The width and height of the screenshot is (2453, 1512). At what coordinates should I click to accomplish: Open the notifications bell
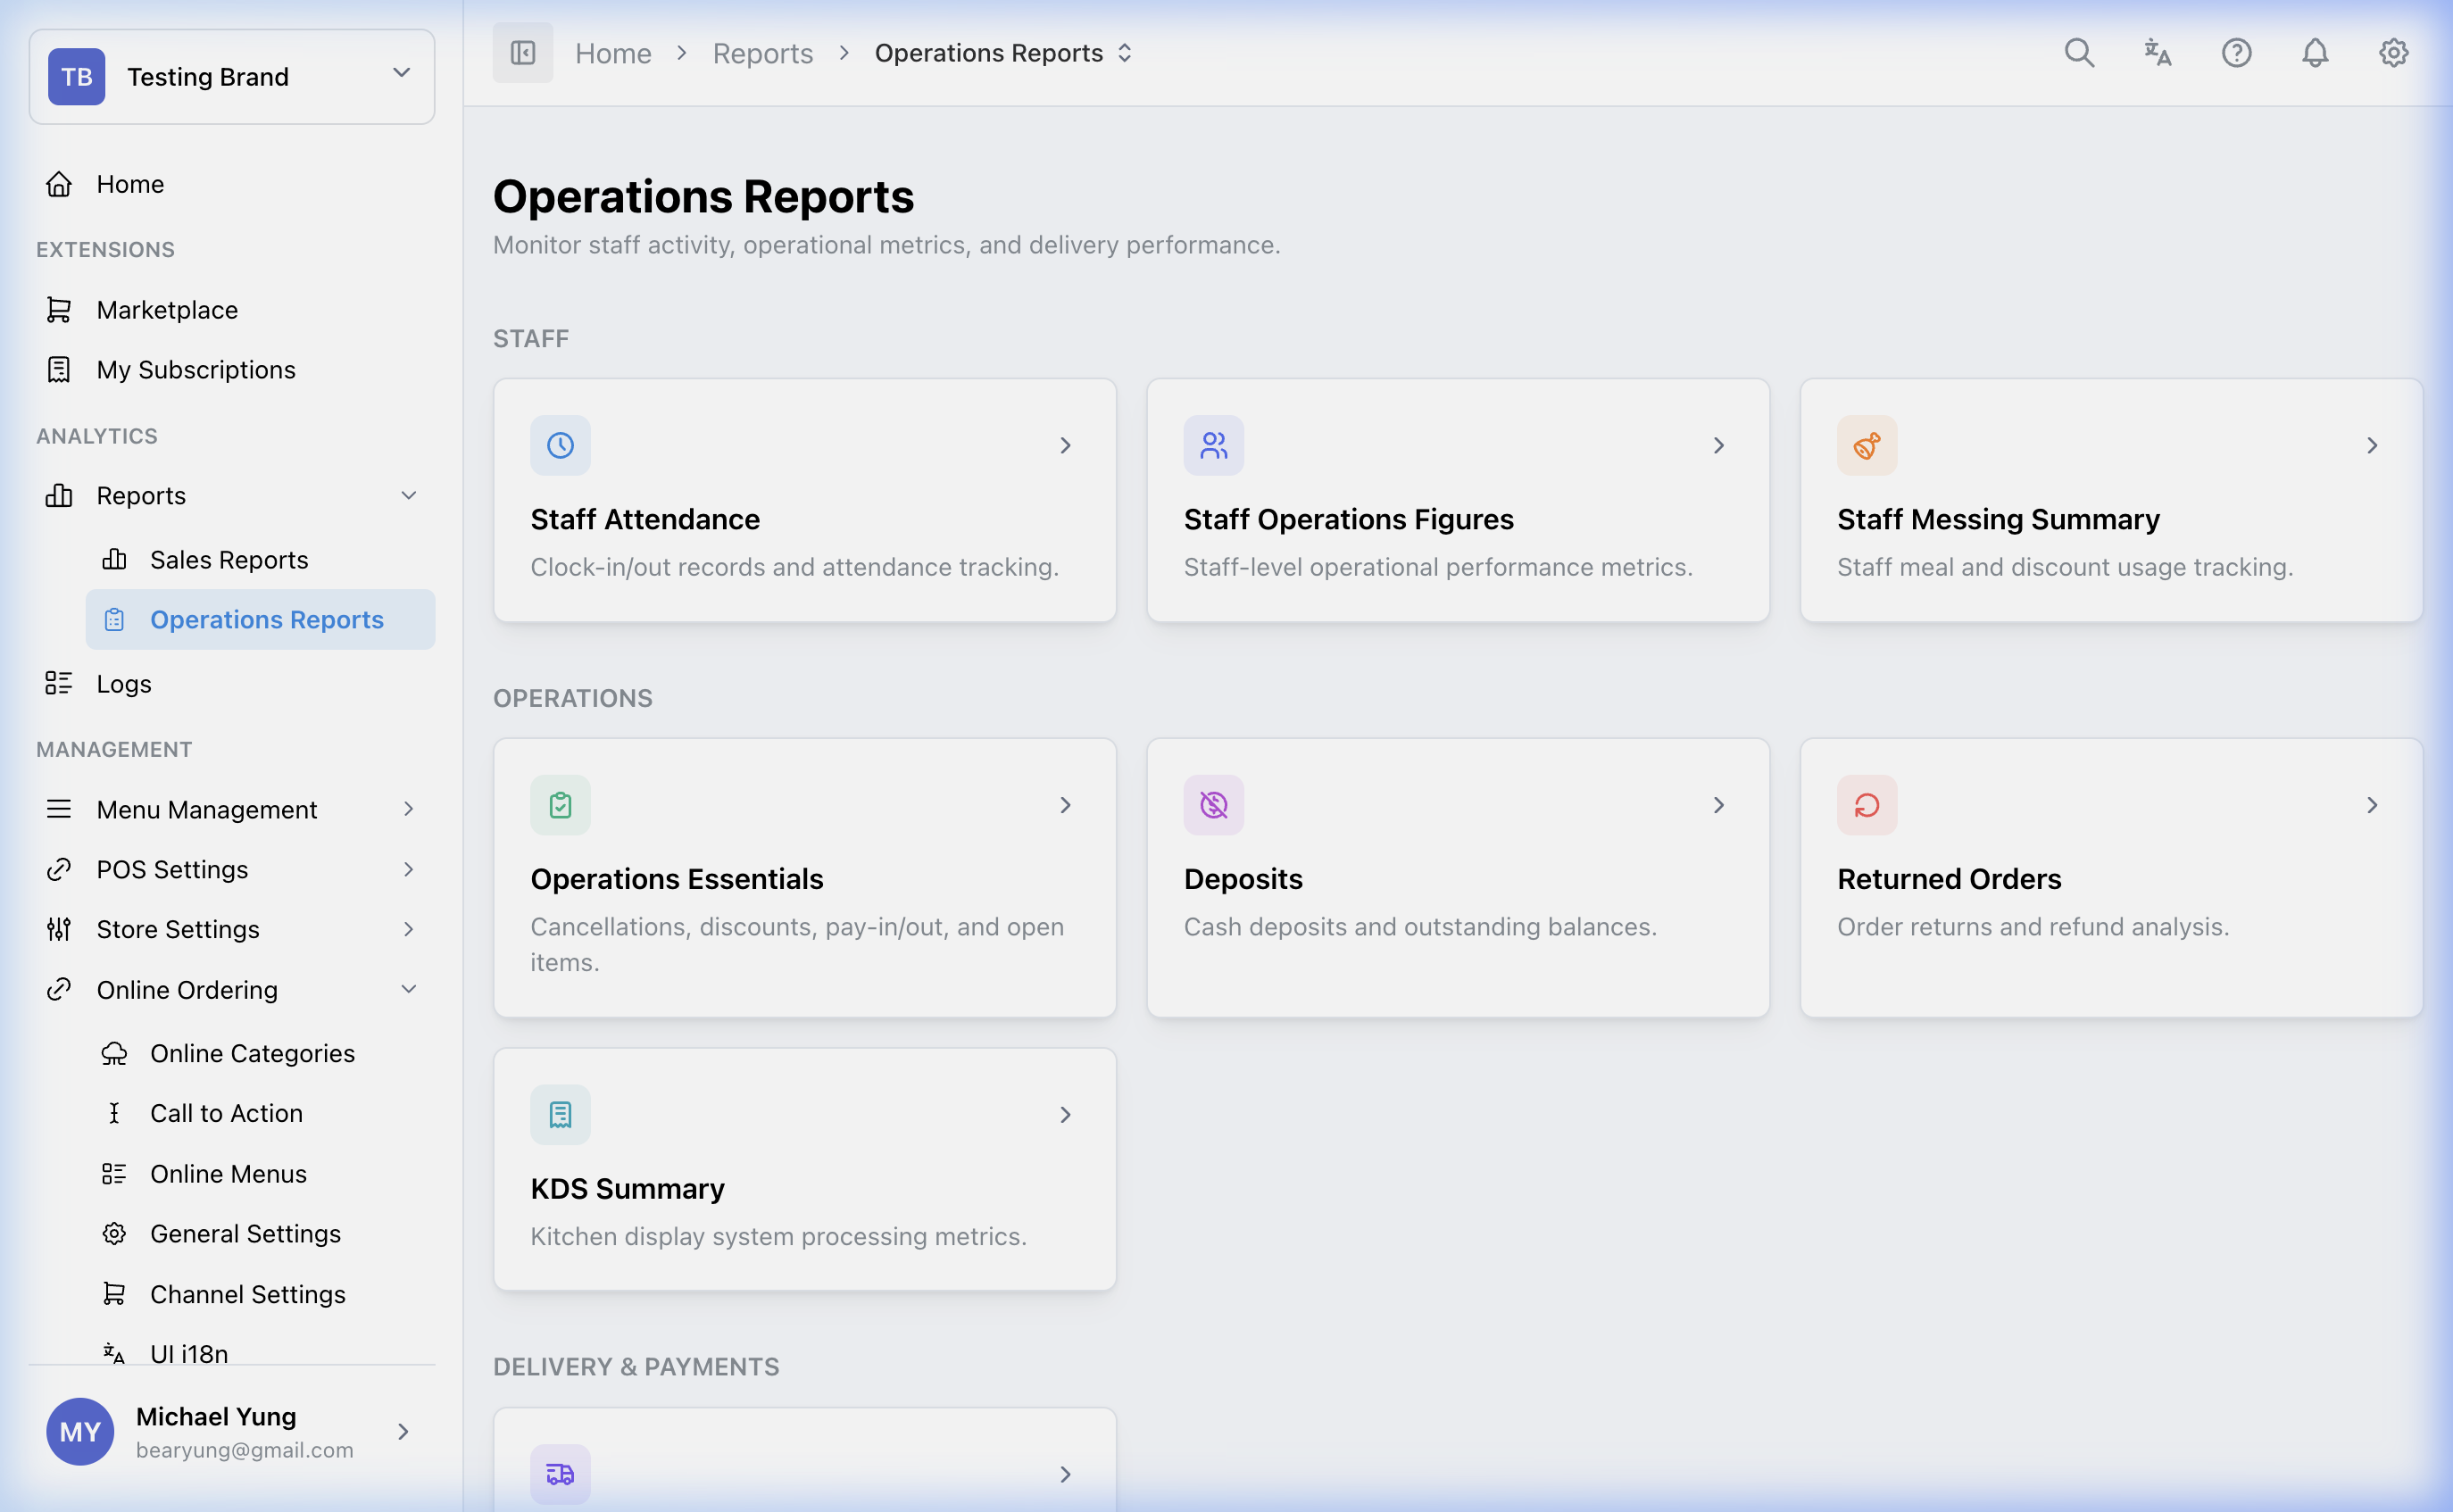(x=2314, y=52)
